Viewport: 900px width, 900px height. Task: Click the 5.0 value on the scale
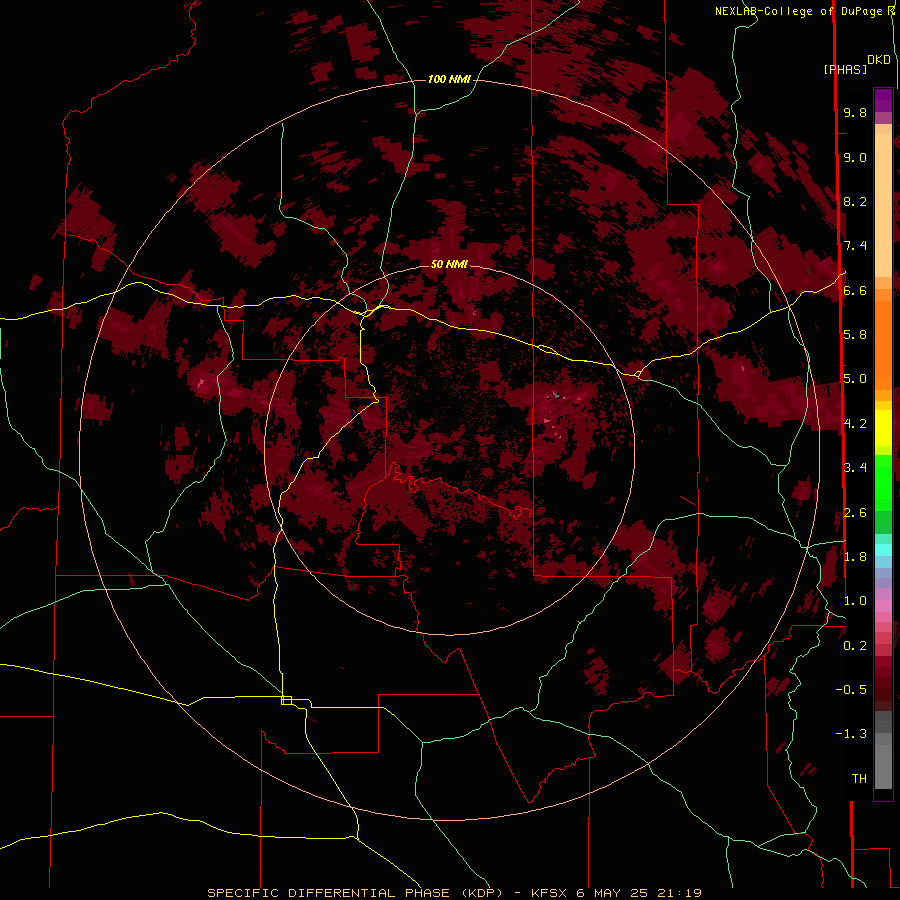[855, 379]
